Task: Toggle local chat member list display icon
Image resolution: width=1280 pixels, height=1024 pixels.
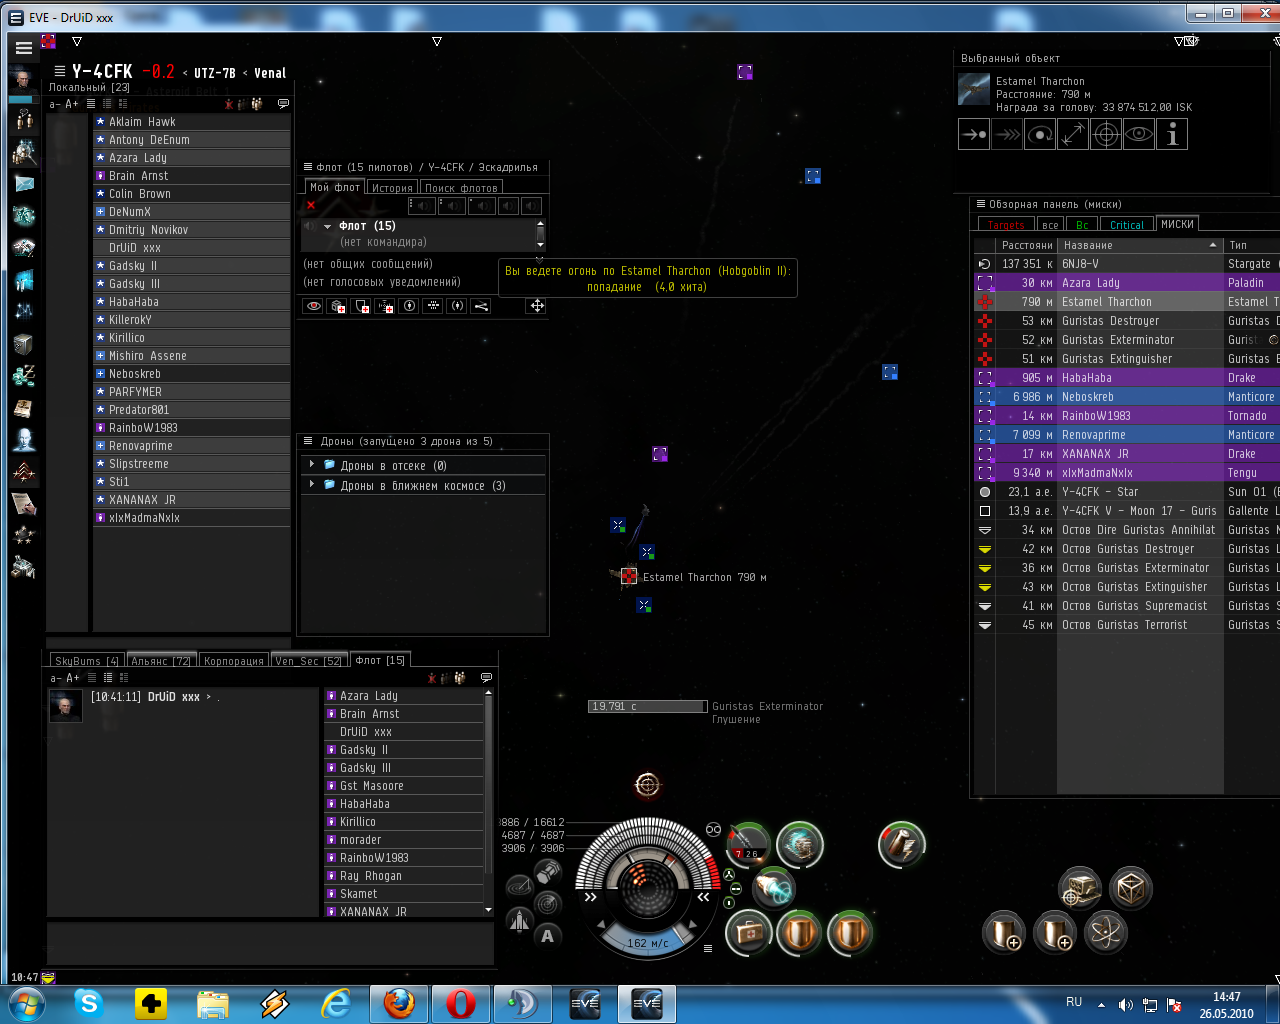Action: pos(257,104)
